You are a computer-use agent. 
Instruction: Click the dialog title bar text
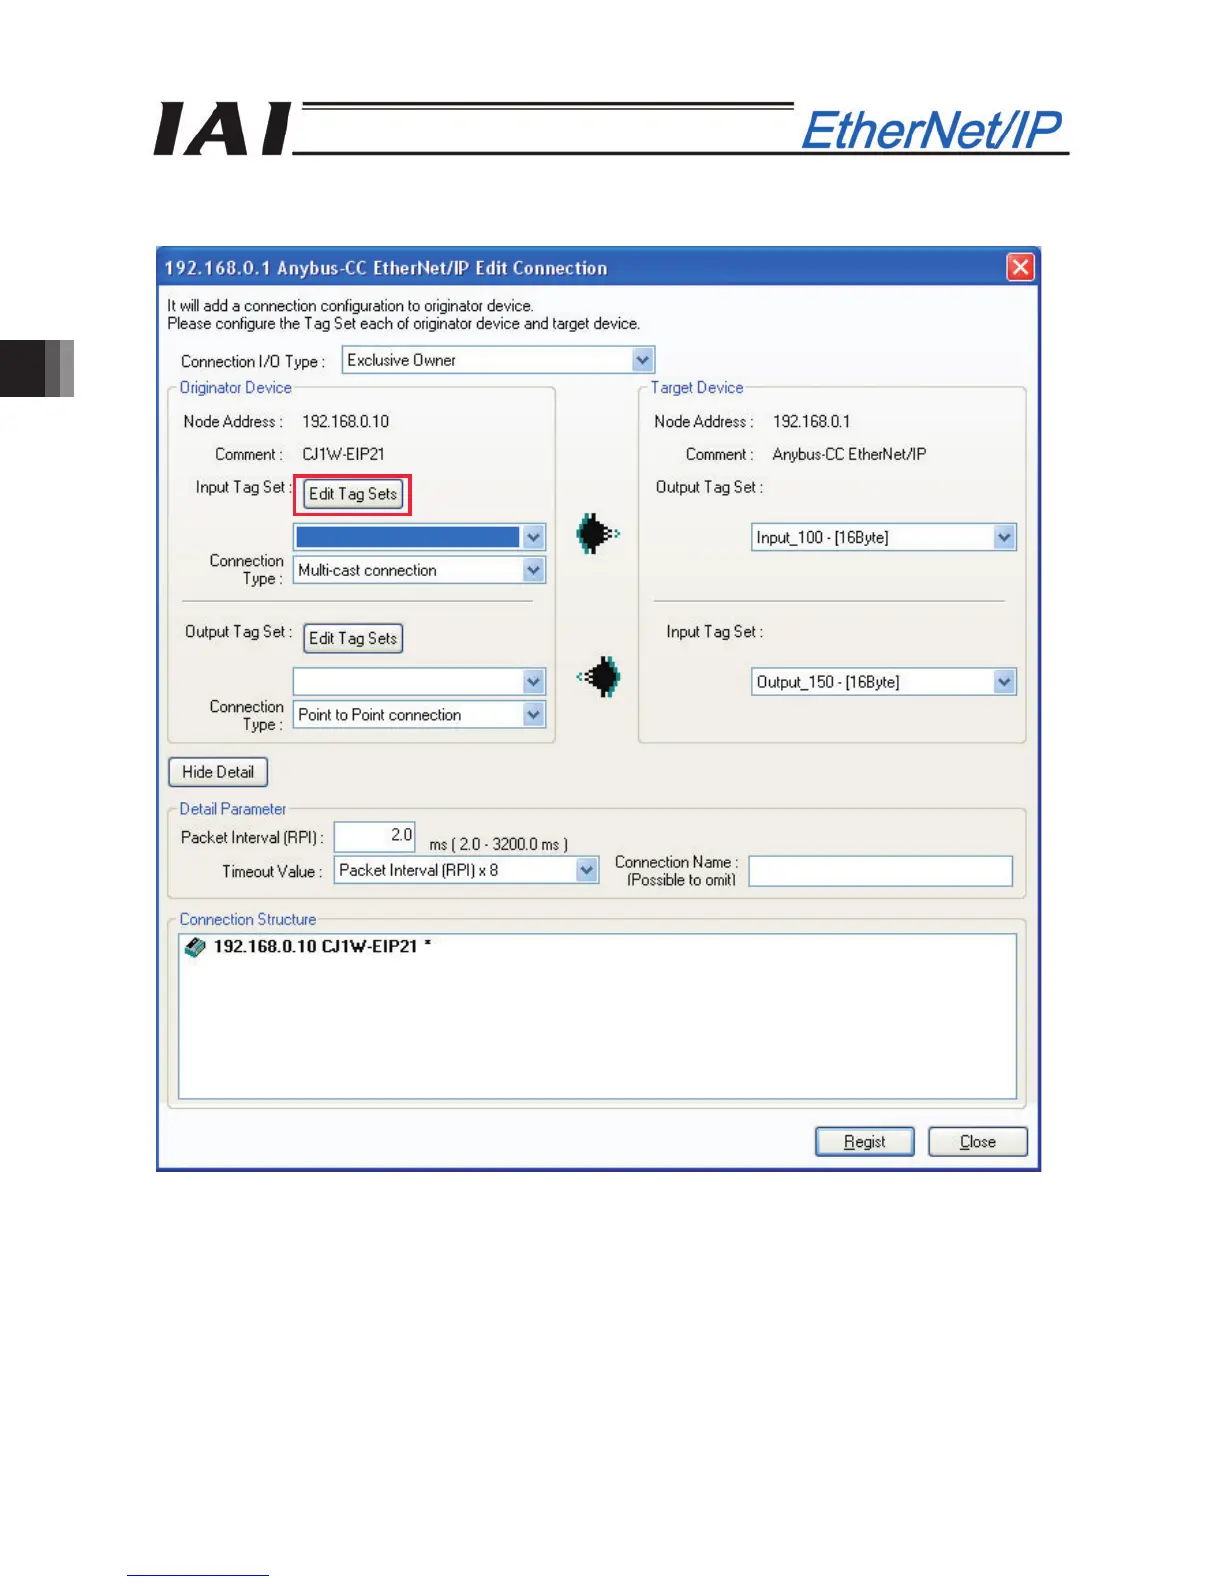click(x=386, y=268)
